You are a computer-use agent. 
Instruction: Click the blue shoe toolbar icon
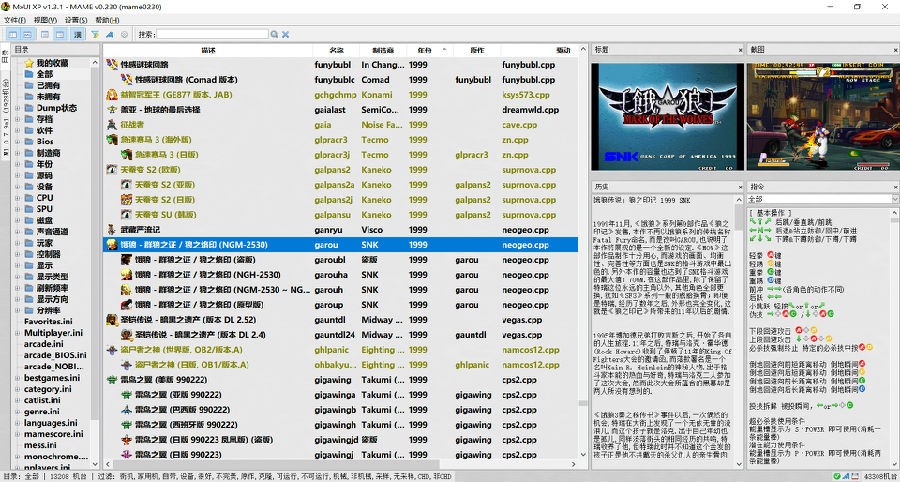point(110,34)
